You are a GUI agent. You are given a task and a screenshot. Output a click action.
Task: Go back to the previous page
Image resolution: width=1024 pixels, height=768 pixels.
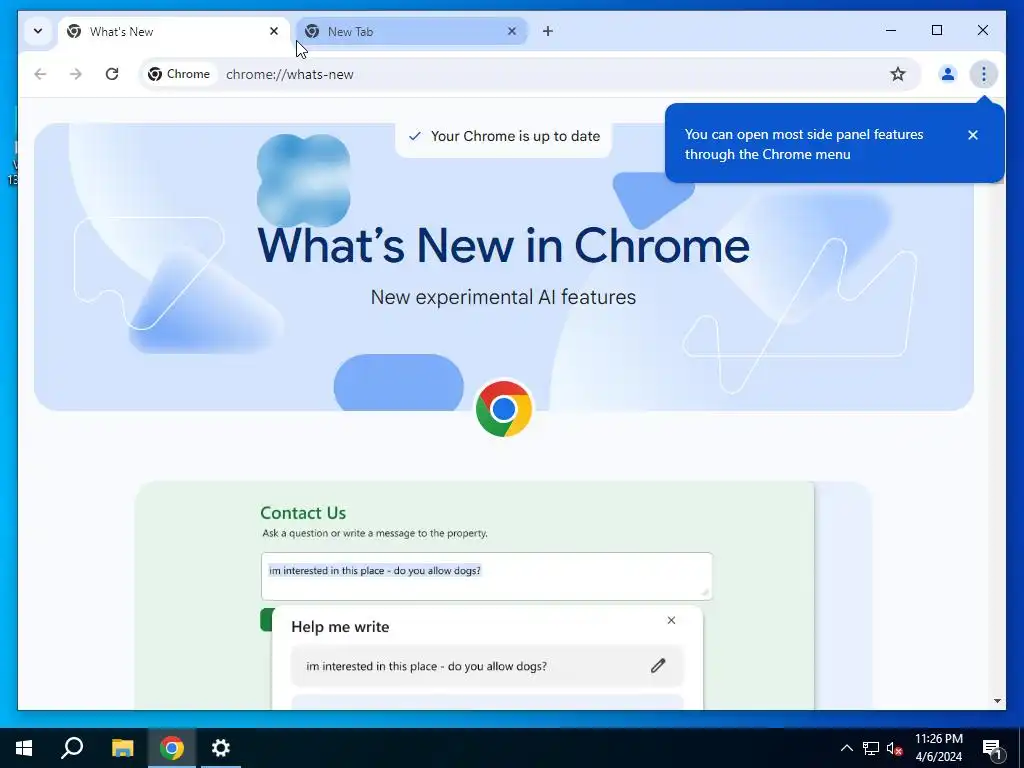coord(40,74)
